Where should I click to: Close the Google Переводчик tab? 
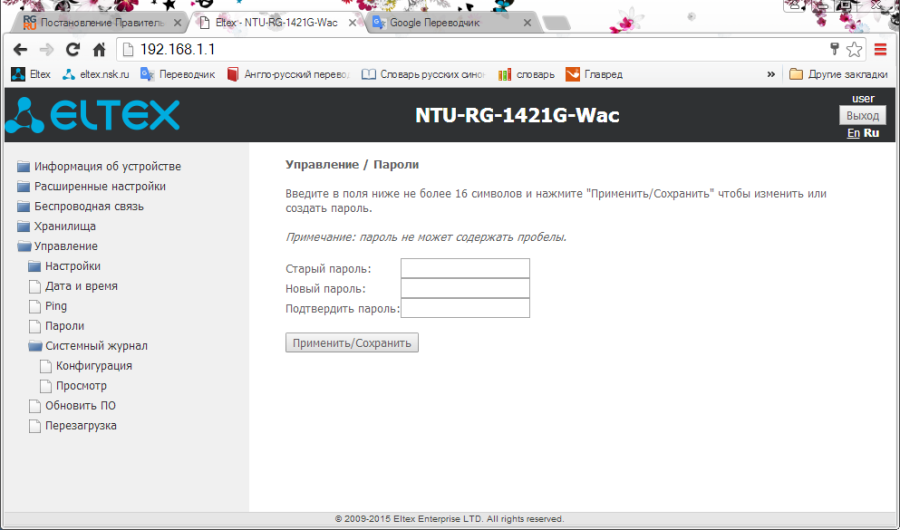527,23
